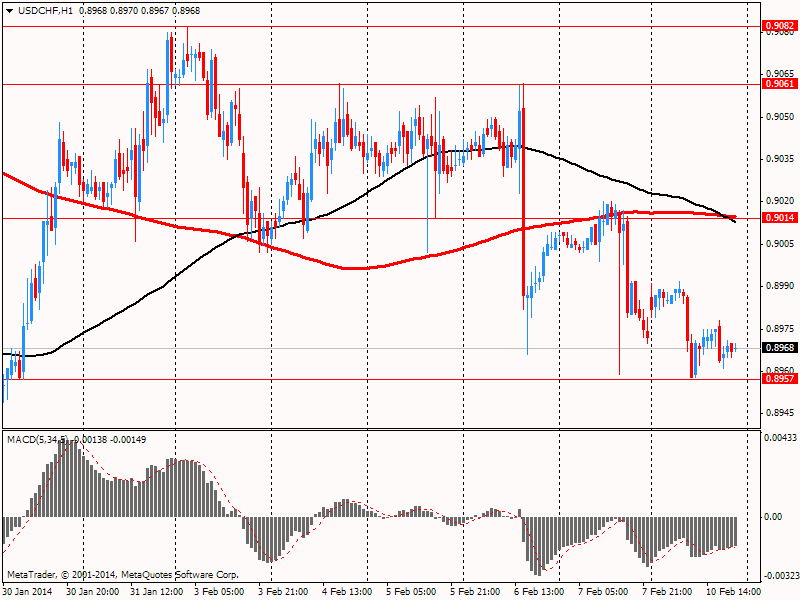Click the 7 Feb 21:00 time label
The image size is (800, 600).
[x=667, y=592]
